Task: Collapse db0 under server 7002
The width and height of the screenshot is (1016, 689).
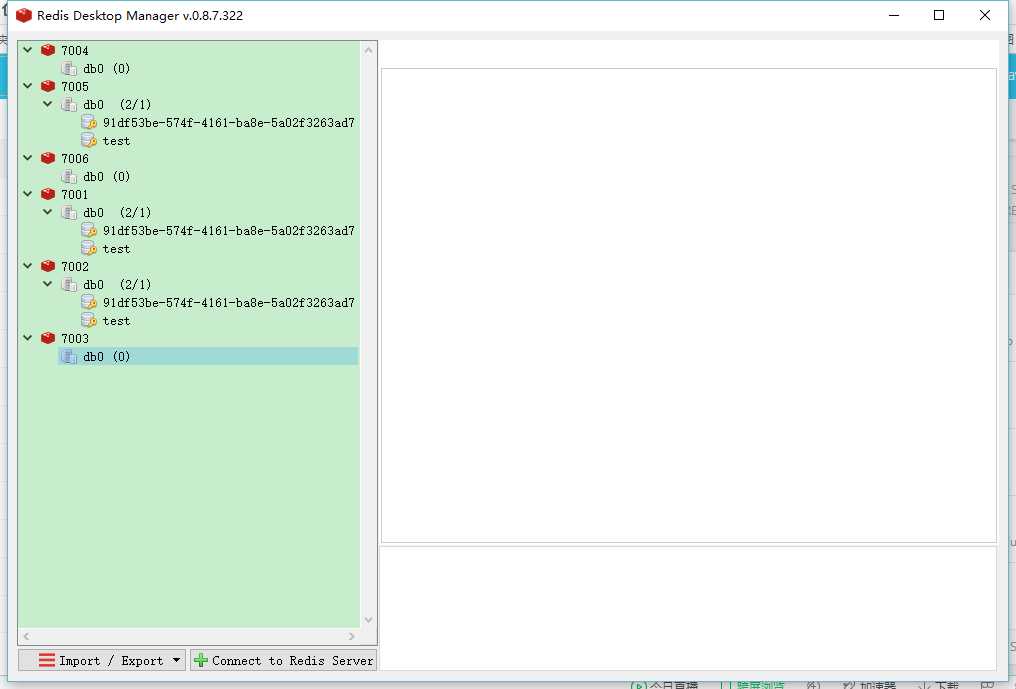Action: coord(47,284)
